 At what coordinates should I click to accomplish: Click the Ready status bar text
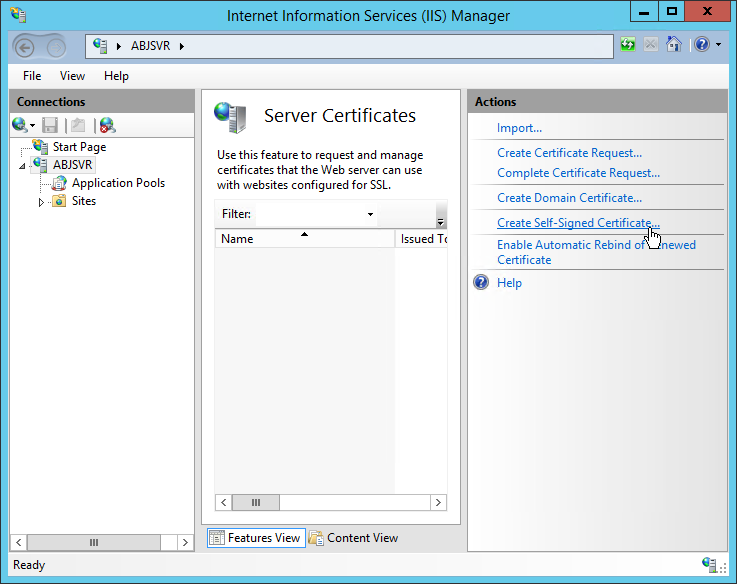(x=29, y=565)
